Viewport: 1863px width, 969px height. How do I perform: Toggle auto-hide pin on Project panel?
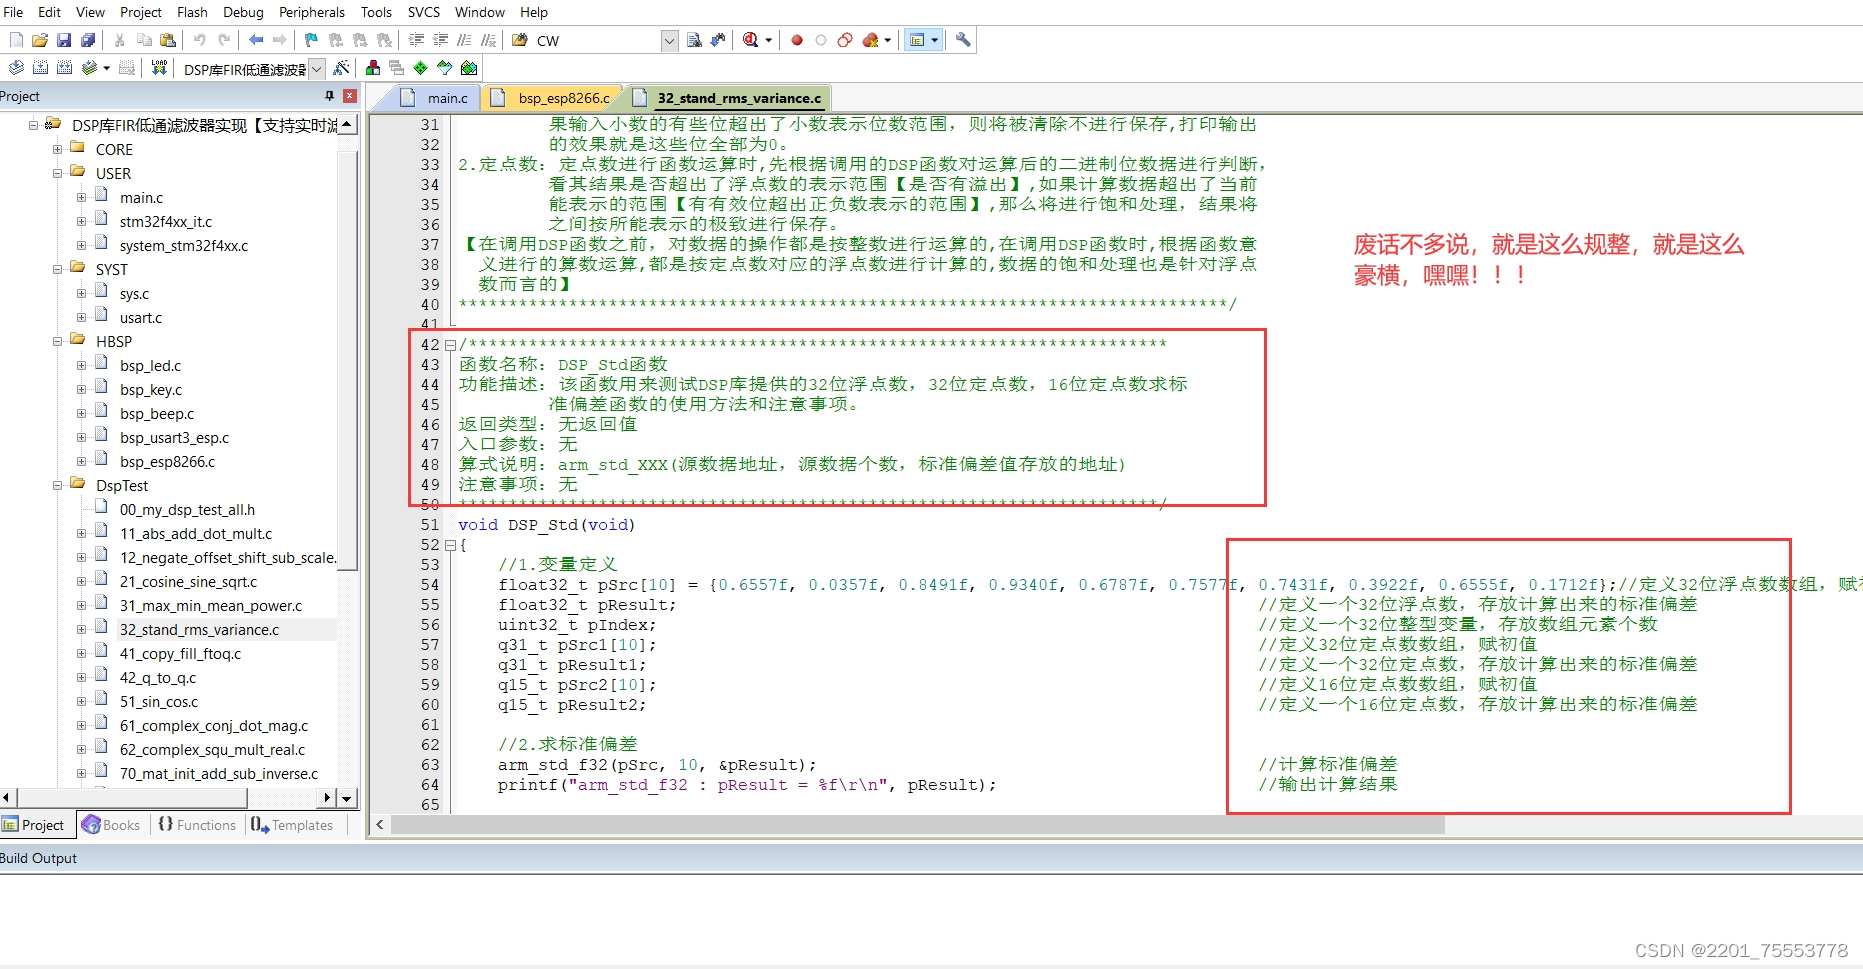pyautogui.click(x=329, y=96)
